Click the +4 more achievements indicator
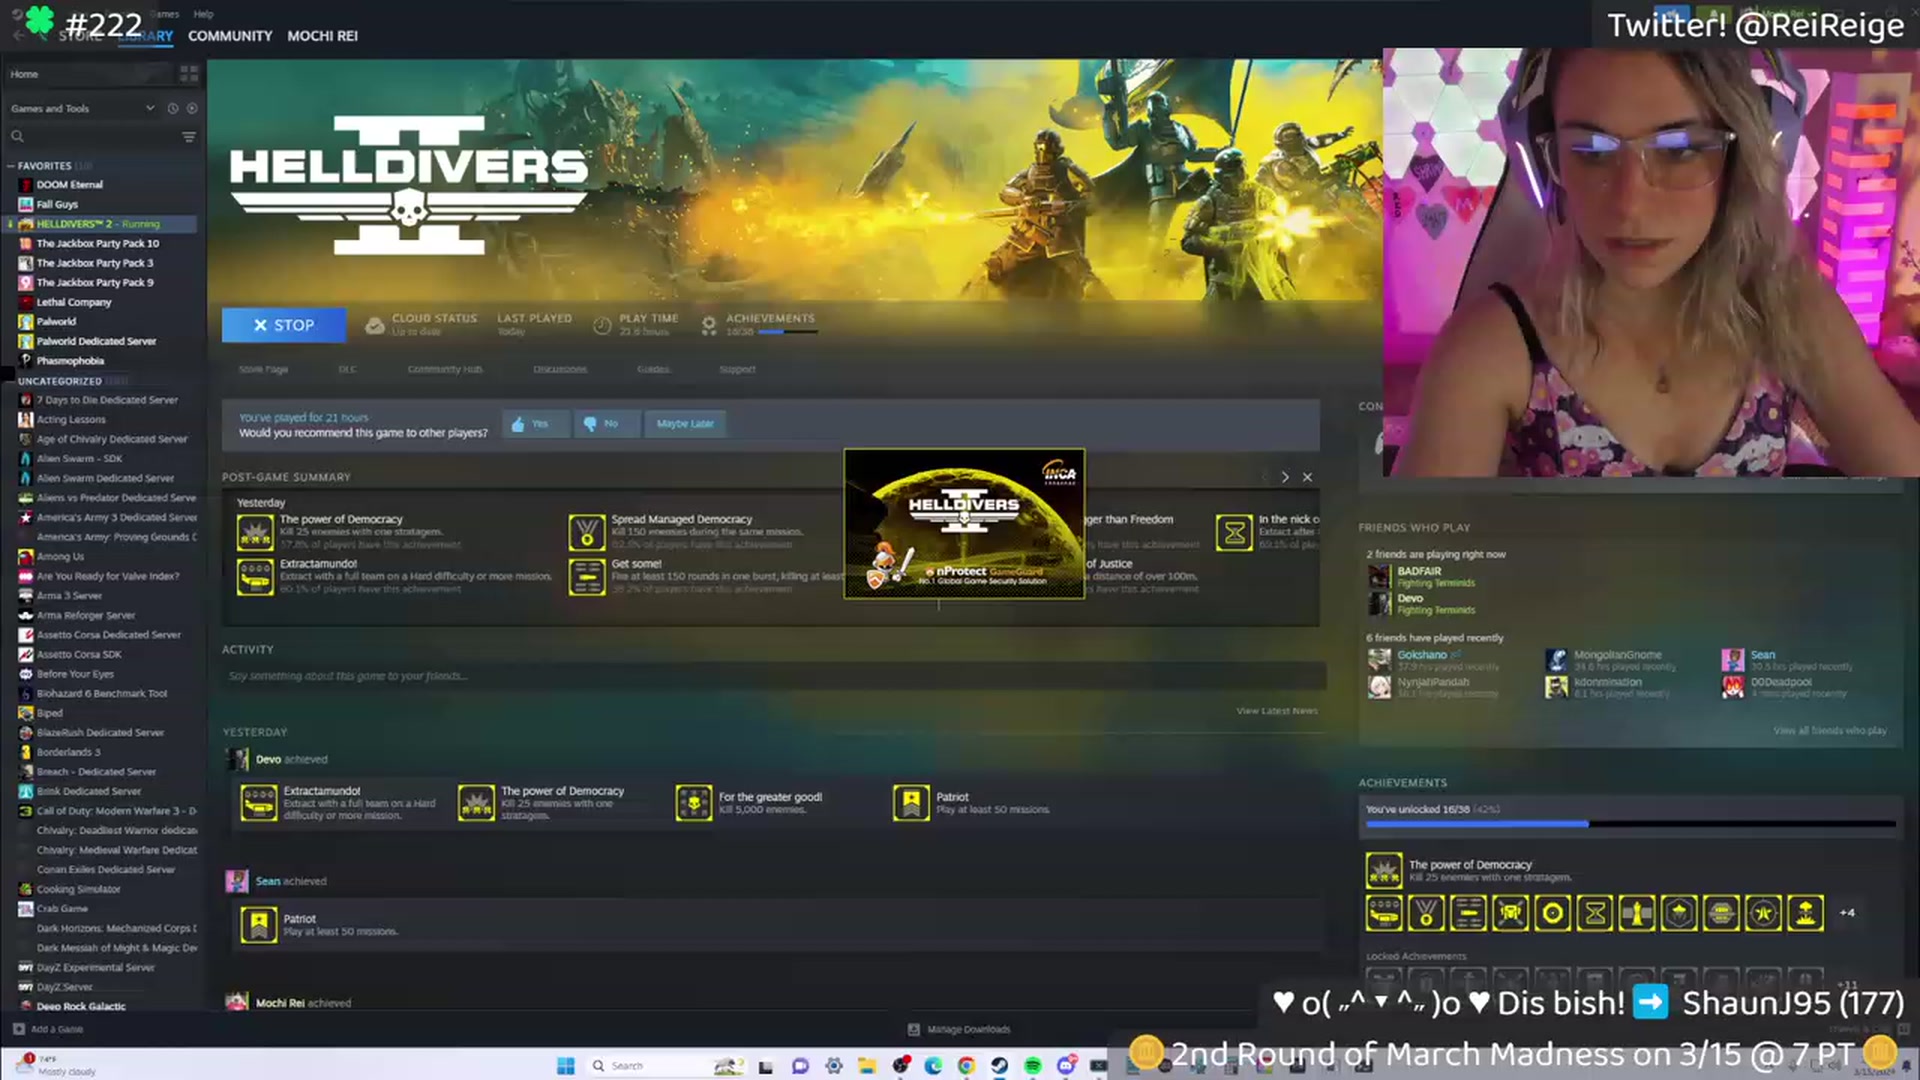Viewport: 1920px width, 1080px height. click(x=1847, y=913)
